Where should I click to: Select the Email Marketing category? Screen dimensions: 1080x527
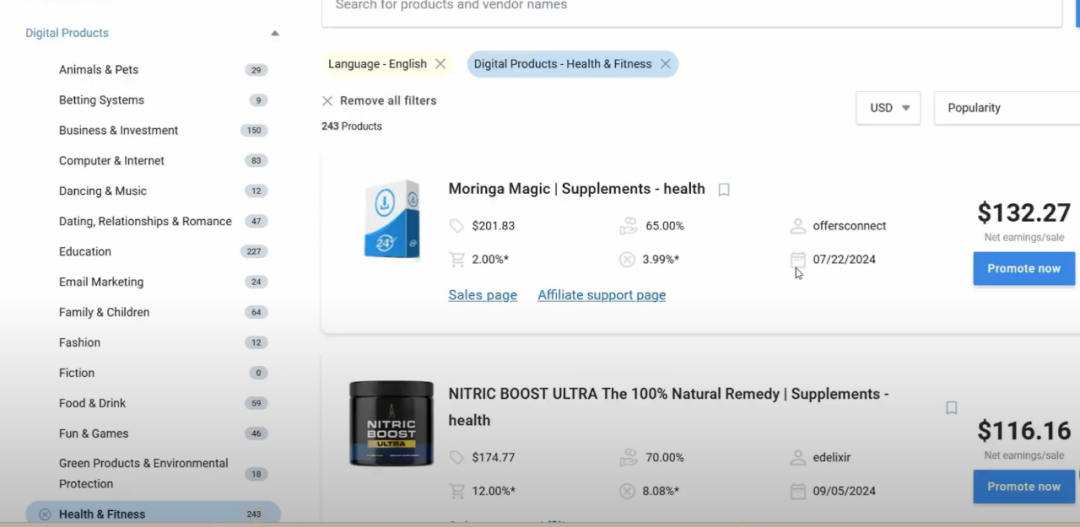[x=101, y=282]
